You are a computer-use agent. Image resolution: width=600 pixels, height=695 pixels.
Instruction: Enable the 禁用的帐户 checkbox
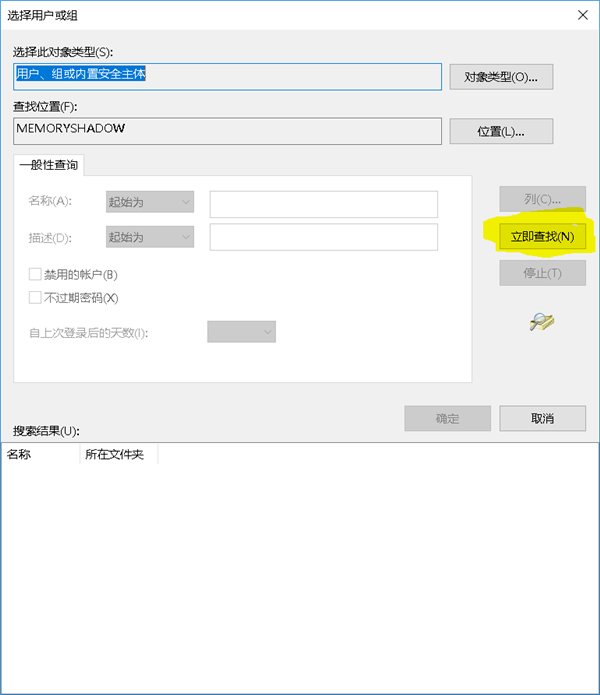click(x=36, y=274)
